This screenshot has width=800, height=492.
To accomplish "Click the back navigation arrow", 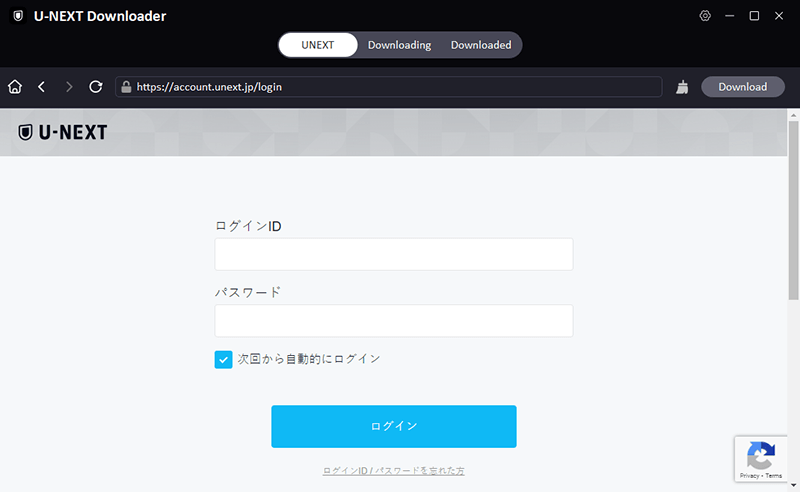I will pyautogui.click(x=41, y=87).
